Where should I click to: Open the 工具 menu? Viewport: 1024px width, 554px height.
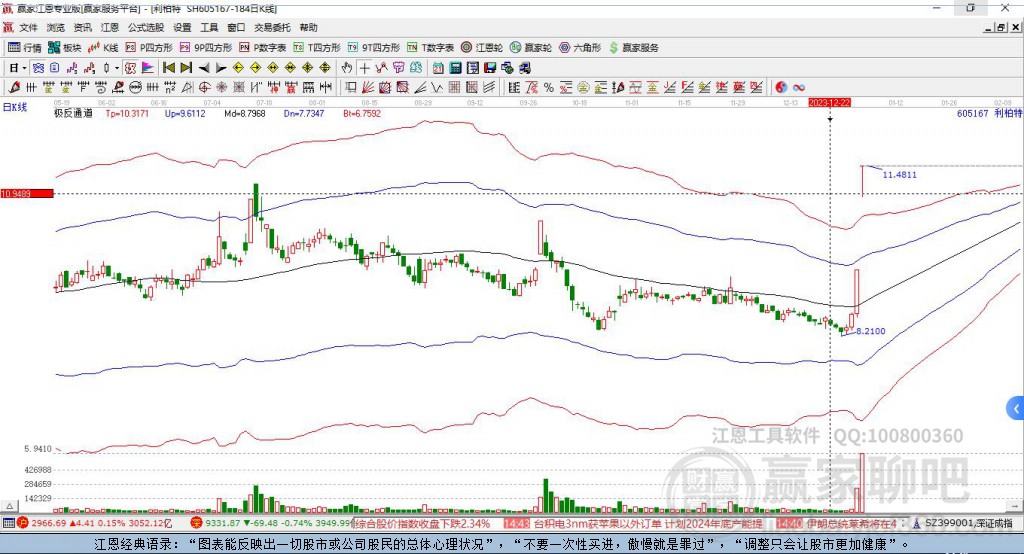pyautogui.click(x=209, y=27)
